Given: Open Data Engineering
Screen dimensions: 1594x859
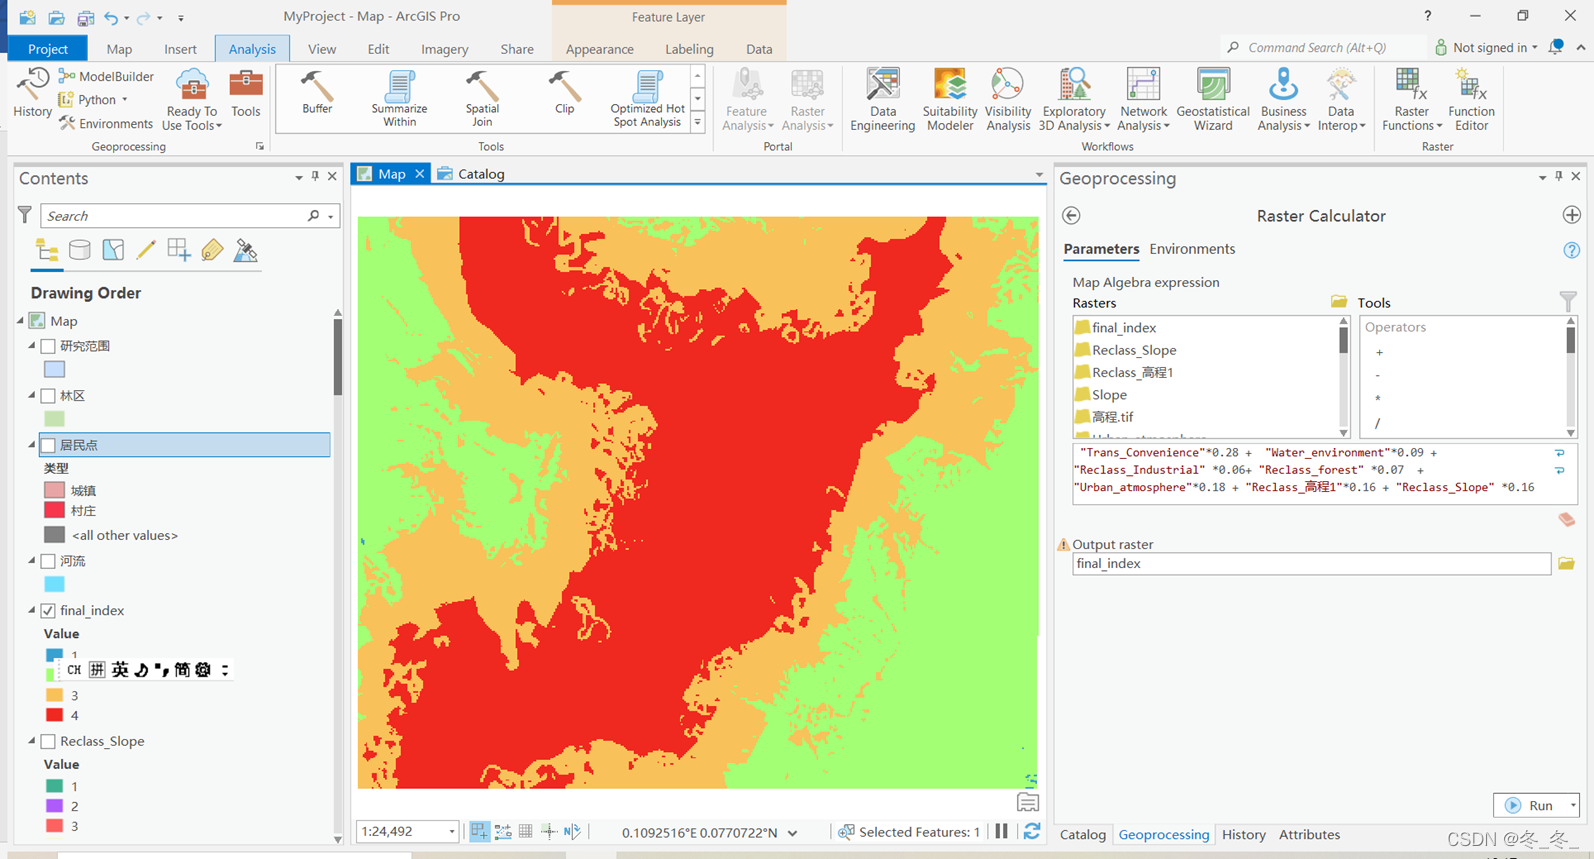Looking at the screenshot, I should pyautogui.click(x=882, y=99).
